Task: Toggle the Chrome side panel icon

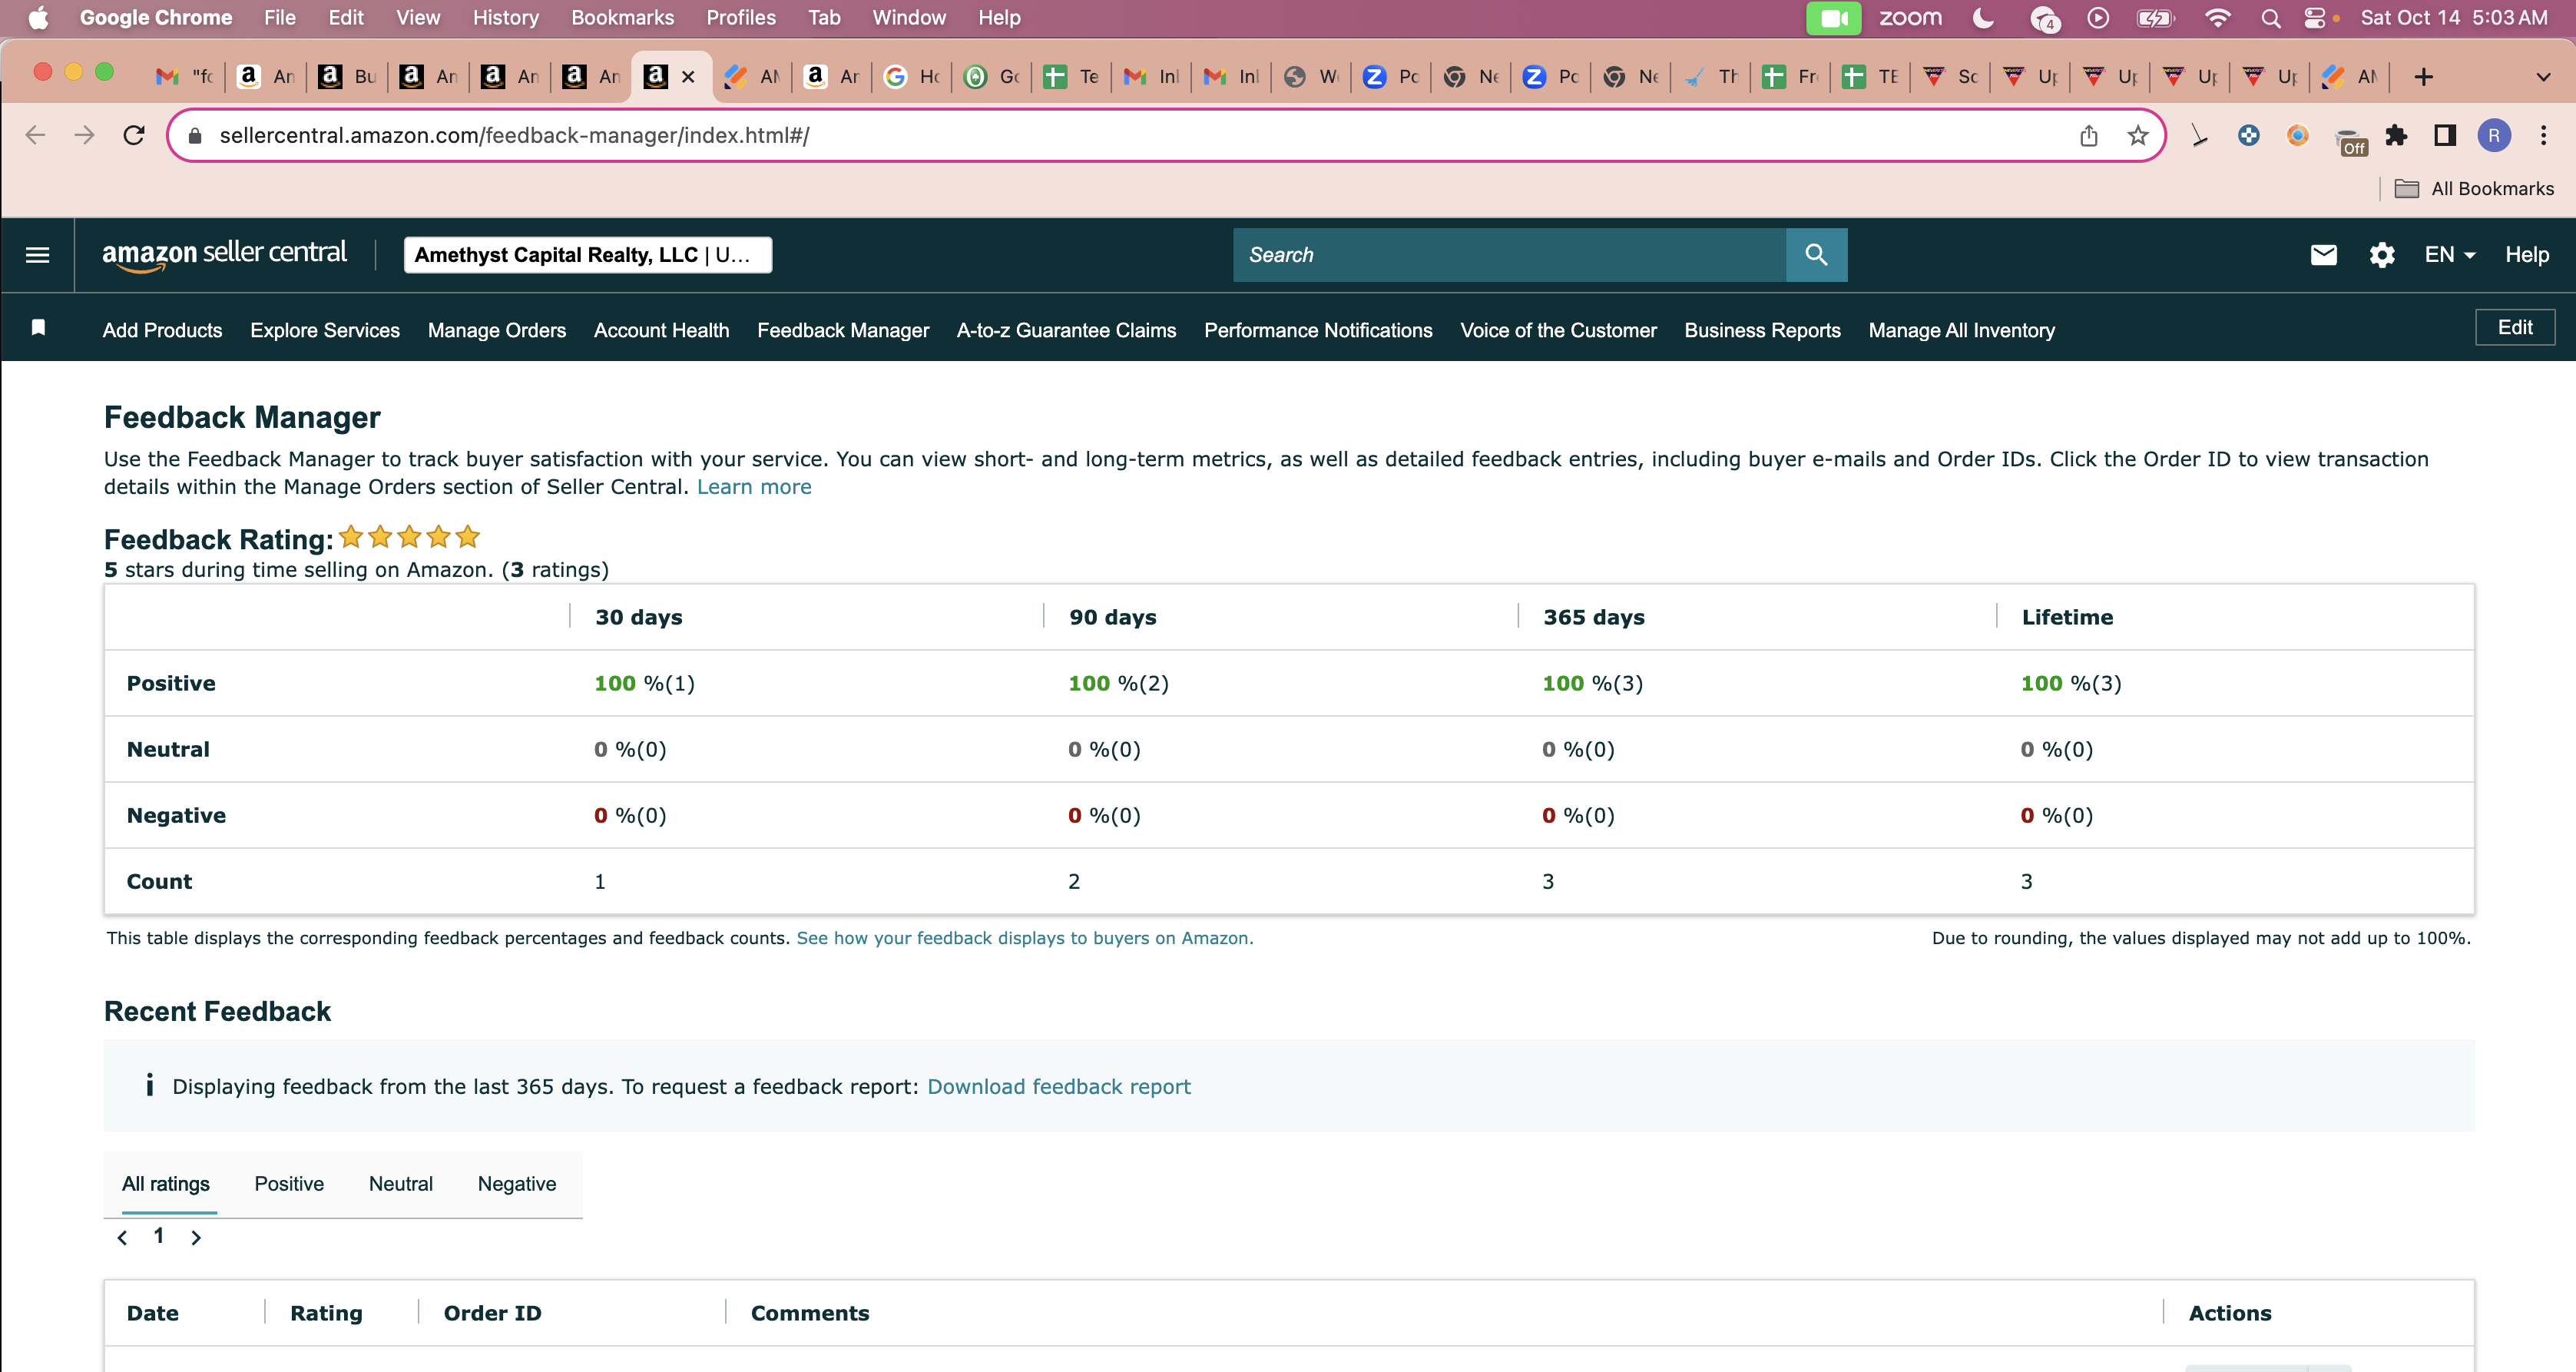Action: pos(2445,135)
